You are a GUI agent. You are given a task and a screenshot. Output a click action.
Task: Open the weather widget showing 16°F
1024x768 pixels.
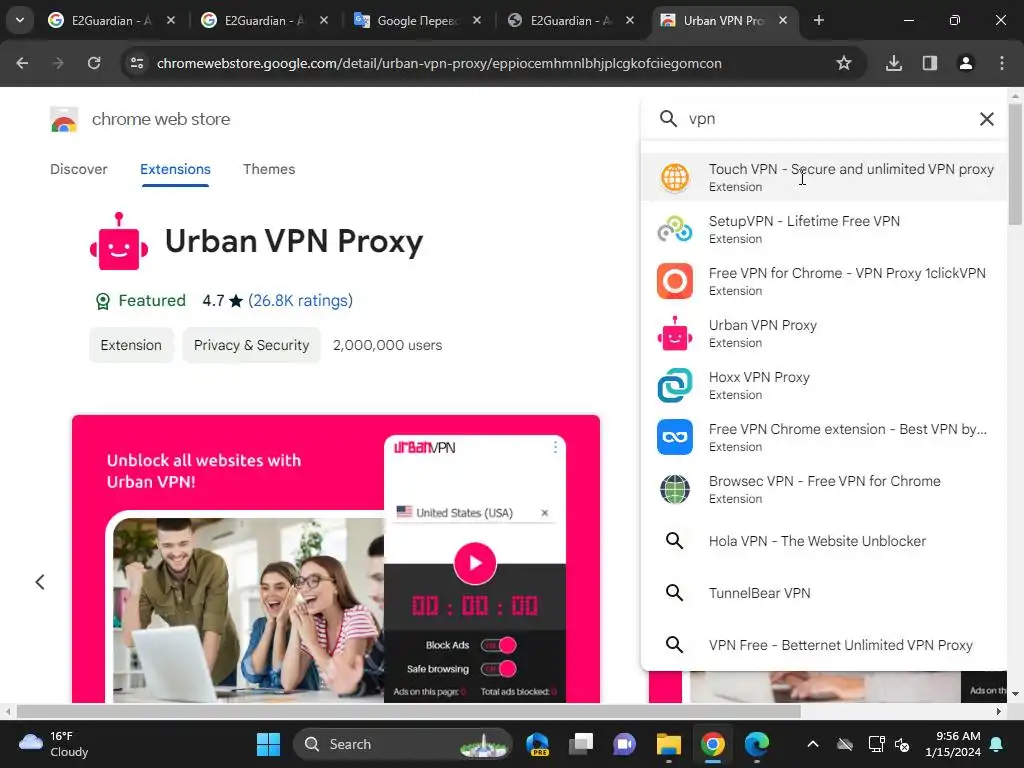(x=54, y=744)
